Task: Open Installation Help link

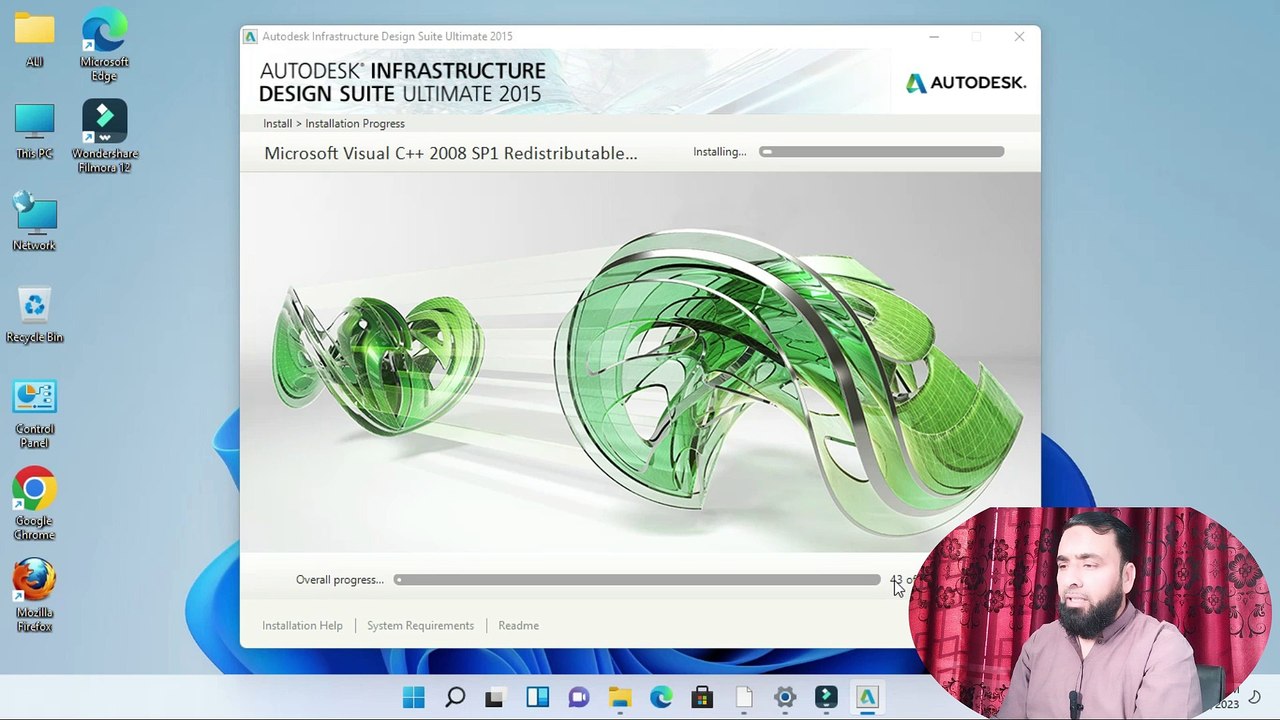Action: [302, 626]
